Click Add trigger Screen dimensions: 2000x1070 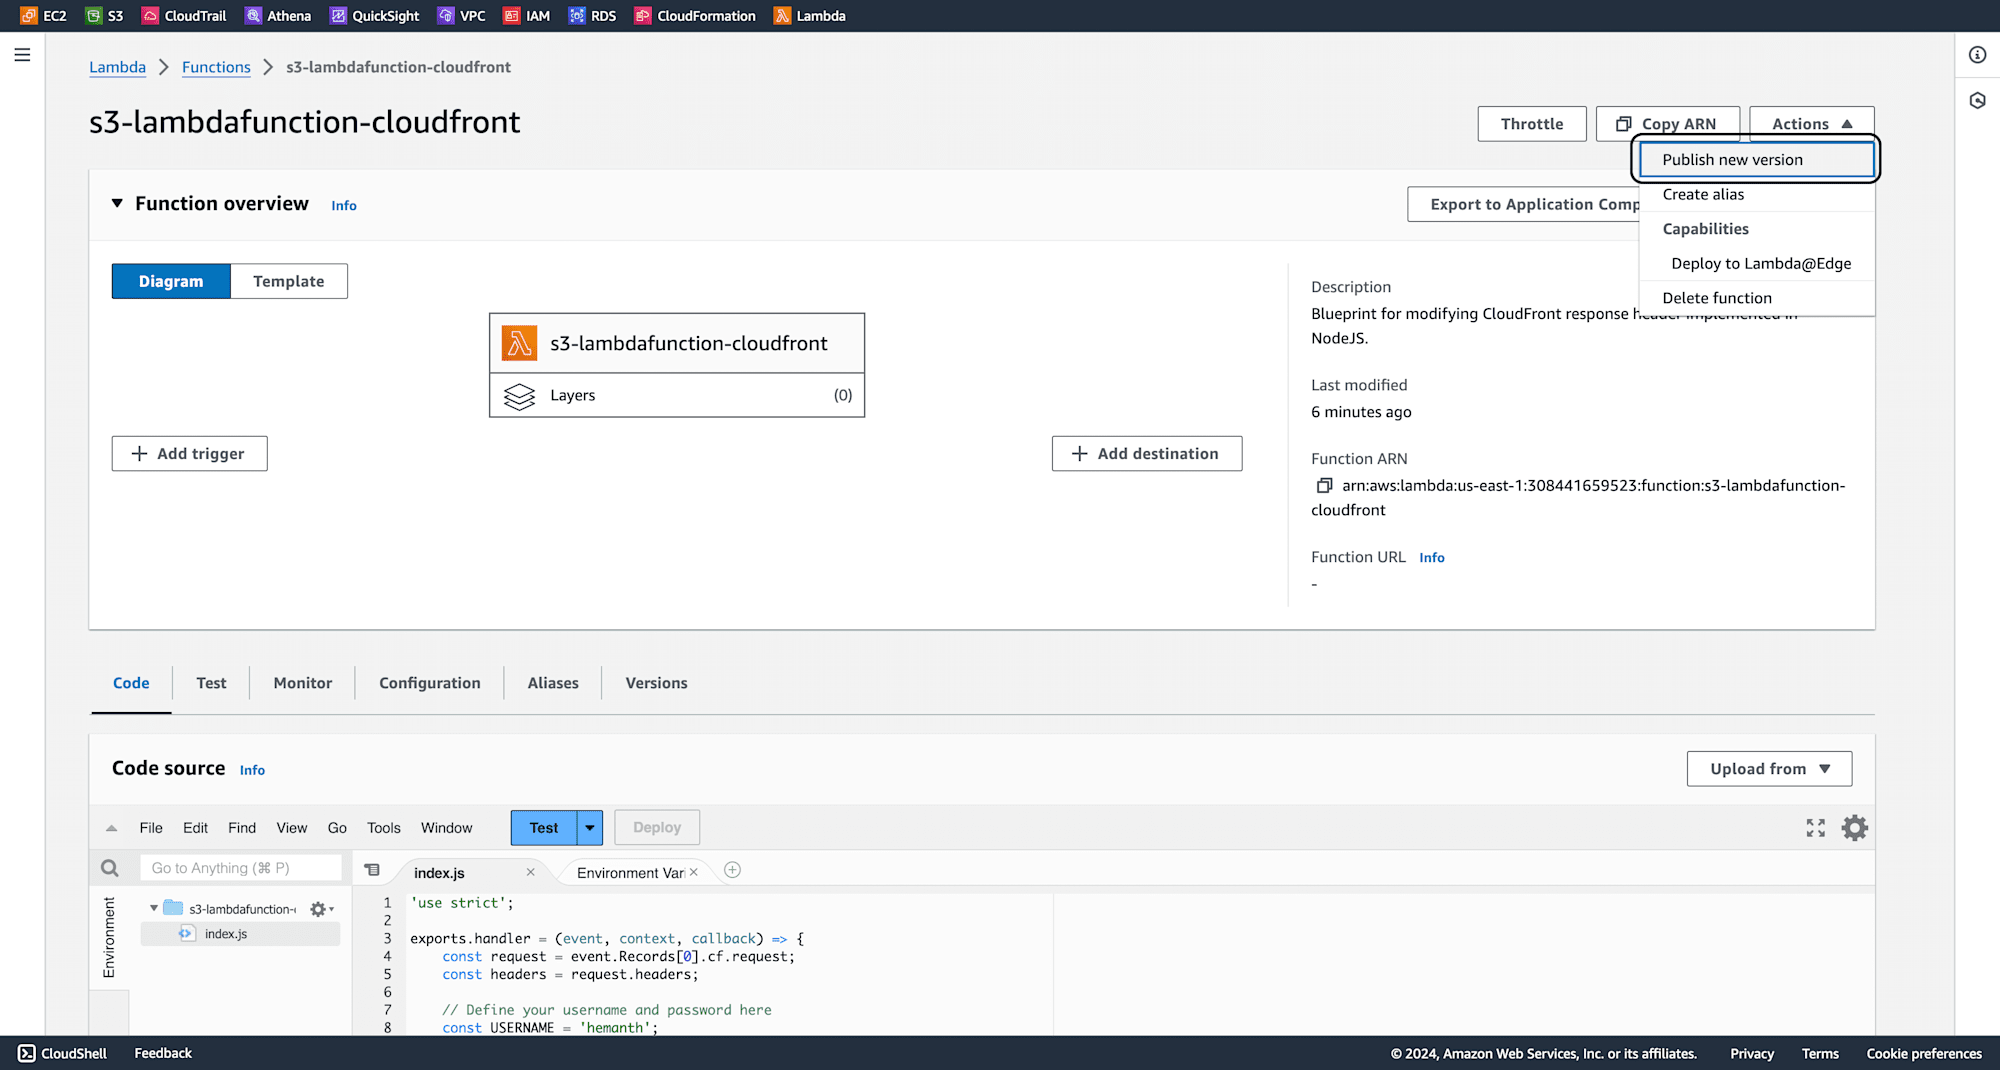point(190,454)
